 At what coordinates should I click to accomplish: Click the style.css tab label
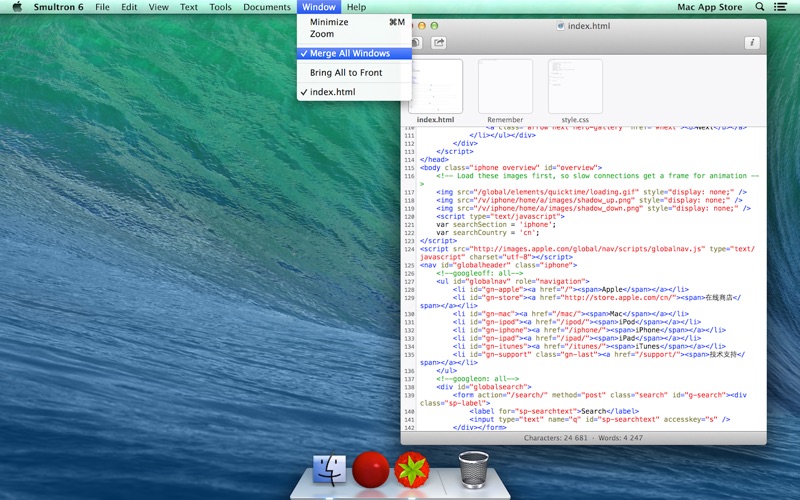pyautogui.click(x=575, y=120)
